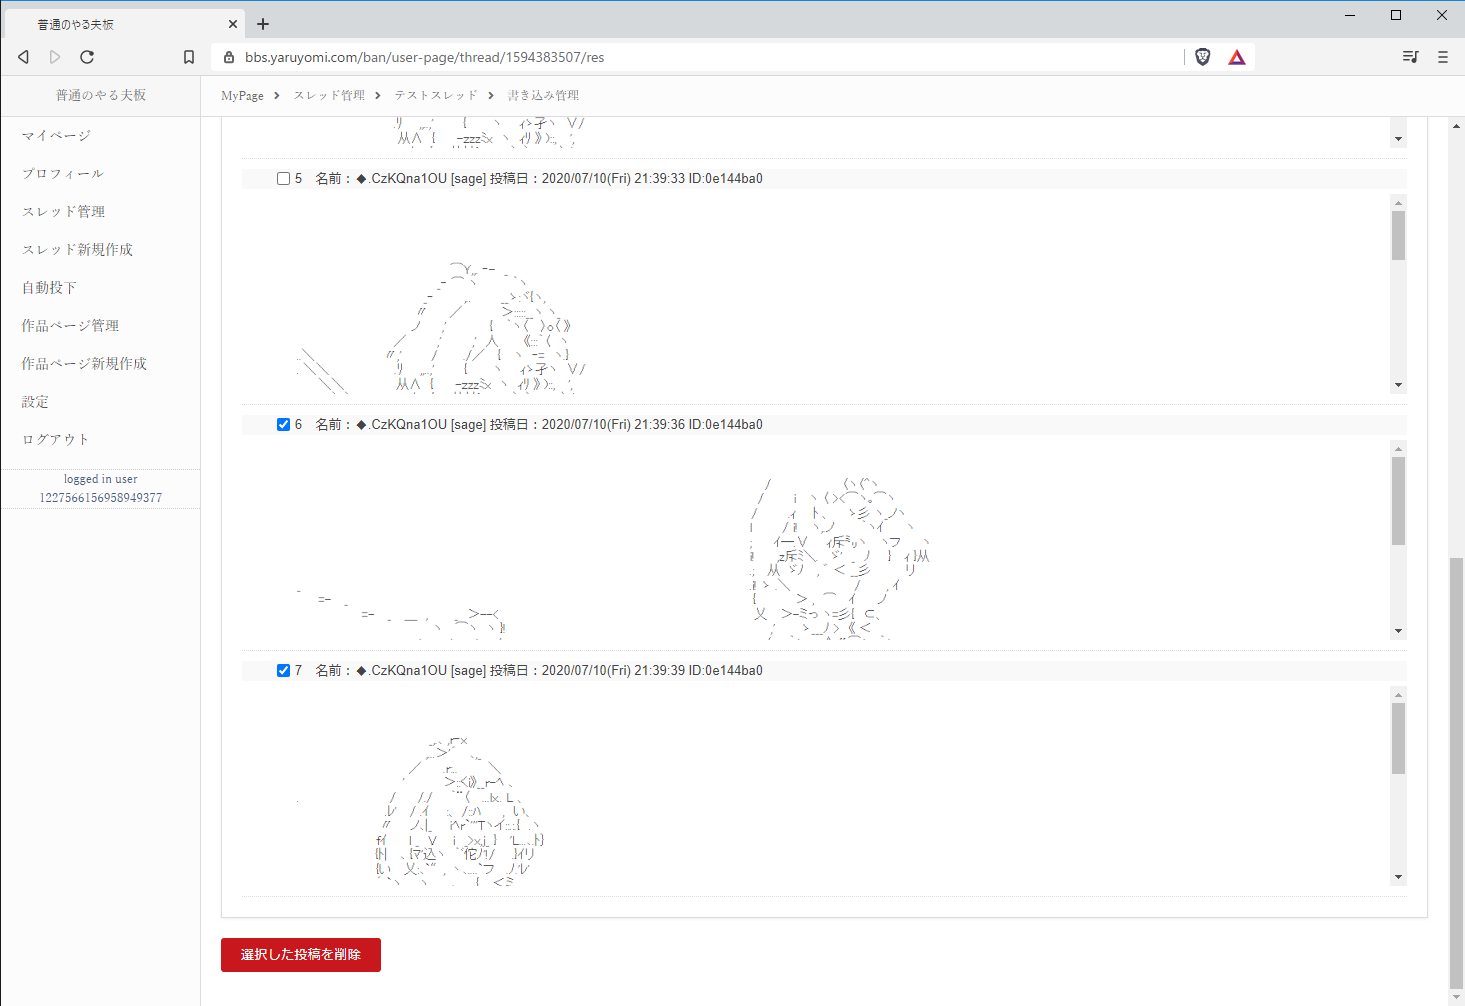Uncheck the checkbox for post 7
This screenshot has width=1465, height=1006.
283,670
